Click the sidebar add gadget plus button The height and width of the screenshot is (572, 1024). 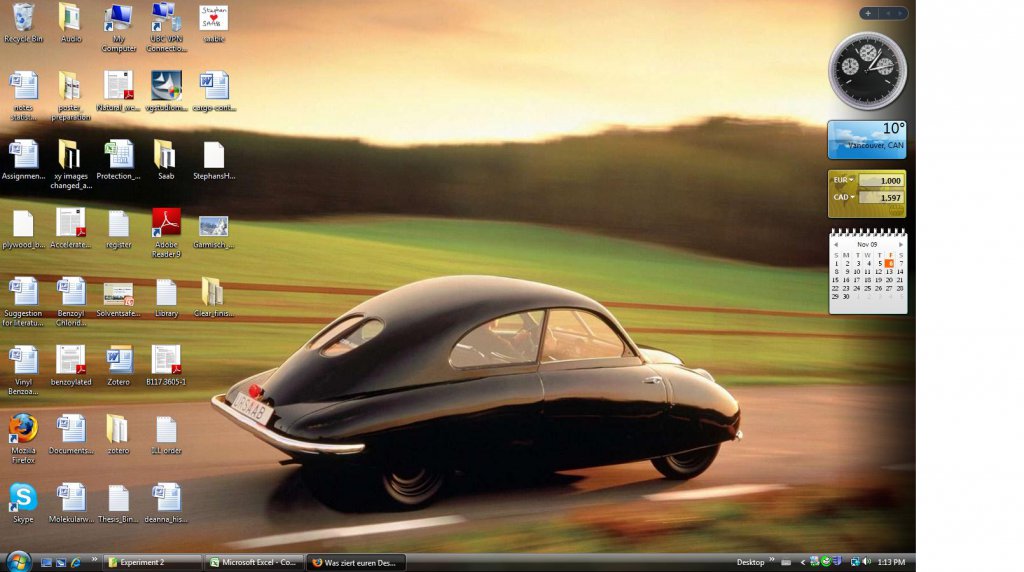[x=868, y=13]
